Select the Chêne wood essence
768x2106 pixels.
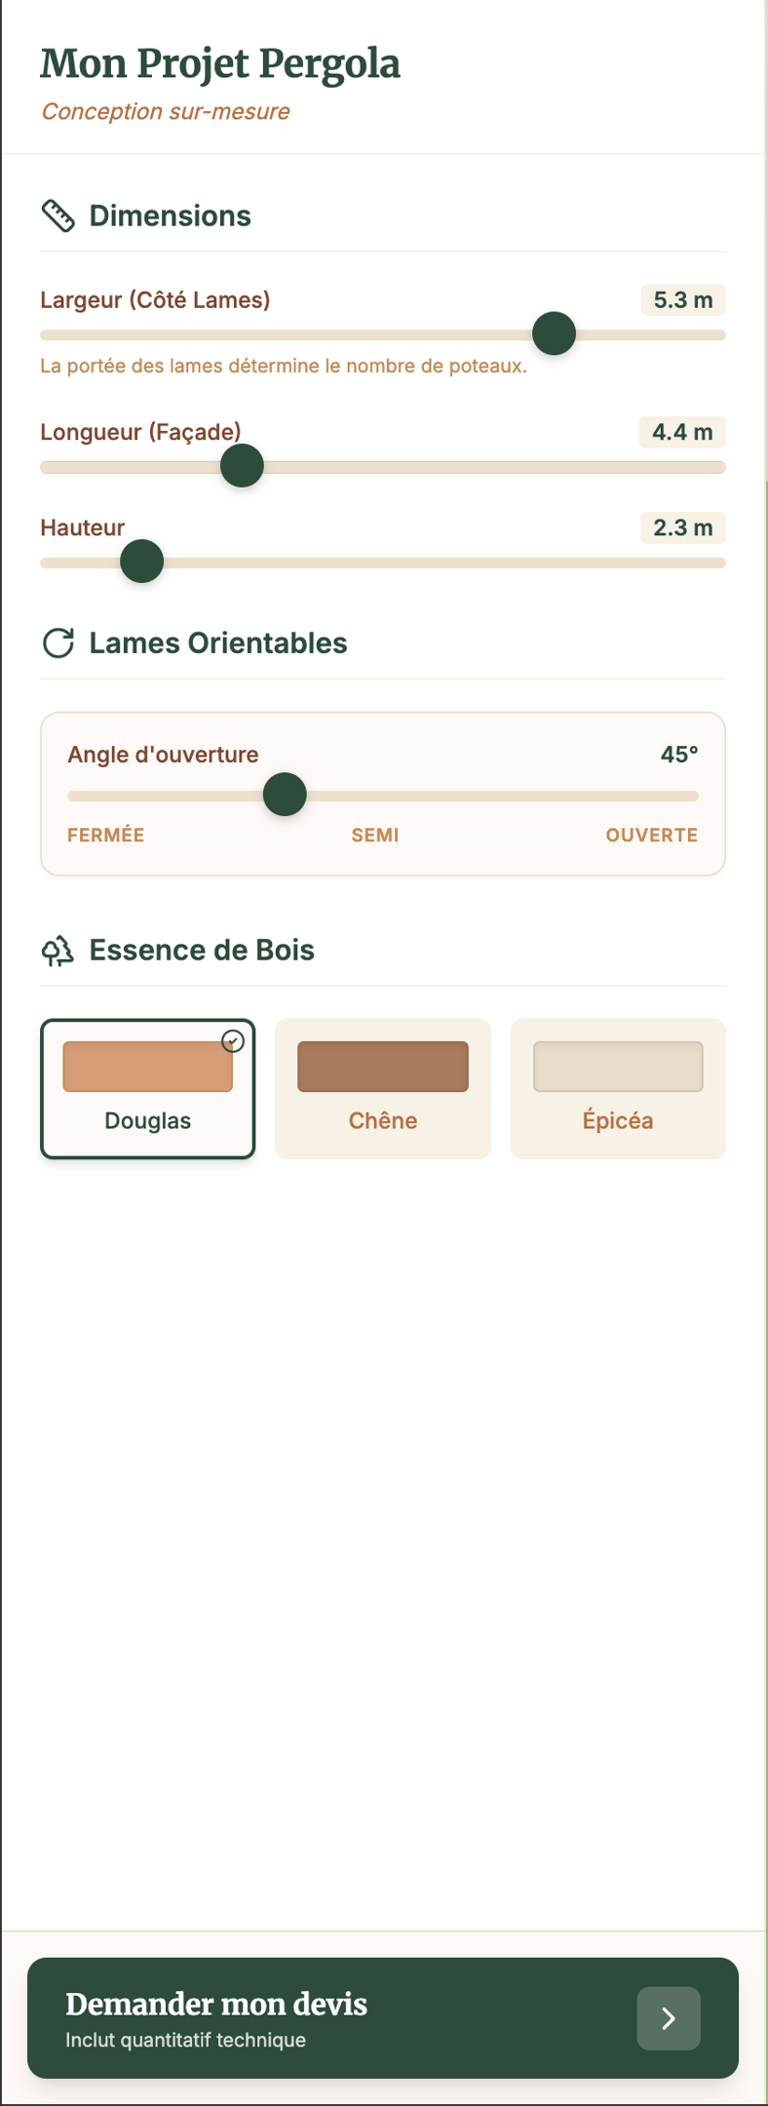[382, 1088]
